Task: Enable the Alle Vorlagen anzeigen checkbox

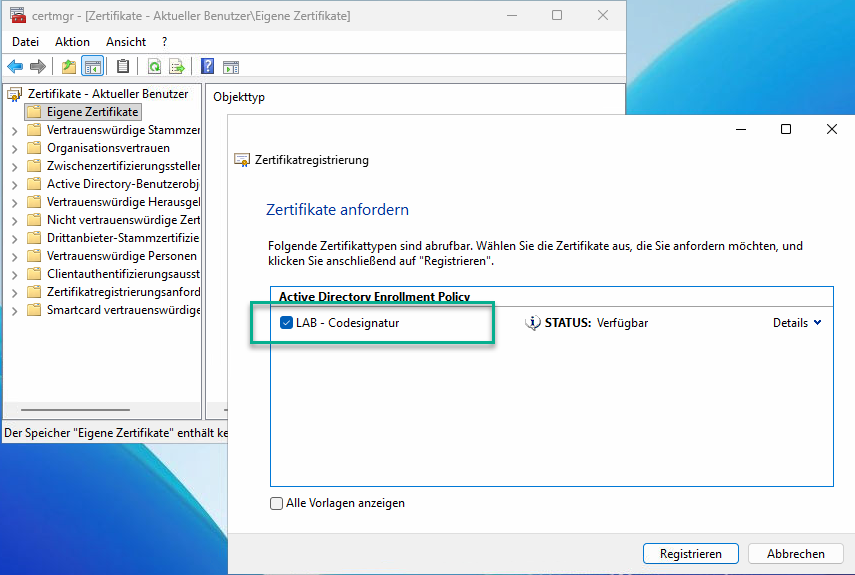Action: pos(277,504)
